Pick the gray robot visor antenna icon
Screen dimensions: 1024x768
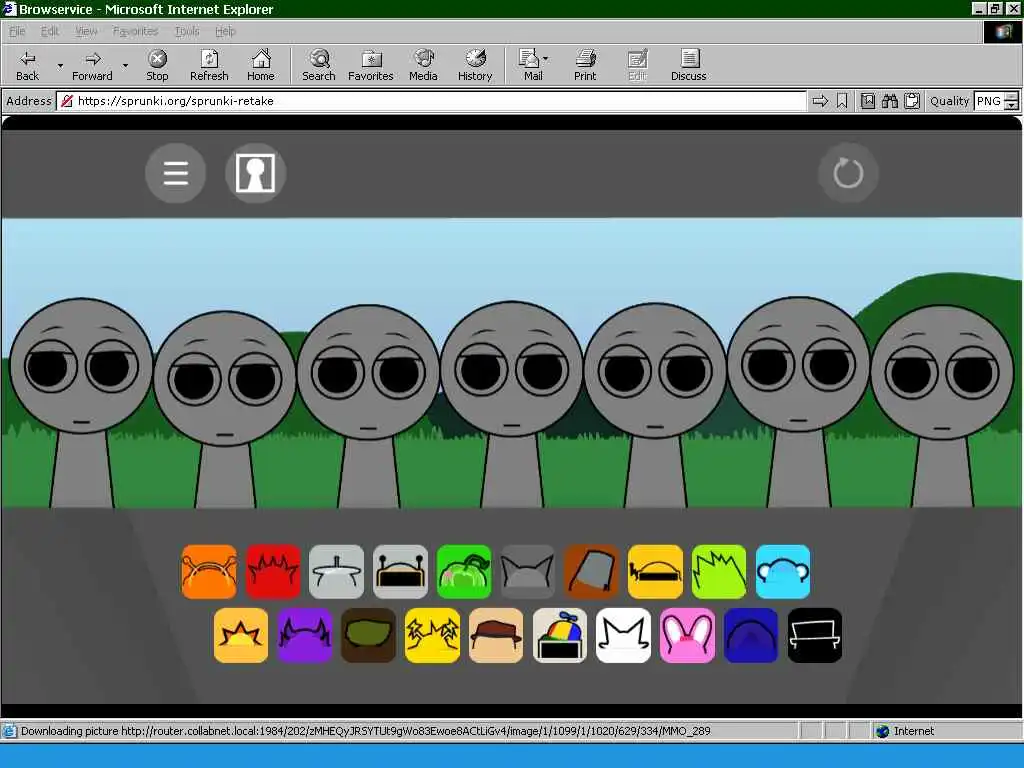coord(400,571)
